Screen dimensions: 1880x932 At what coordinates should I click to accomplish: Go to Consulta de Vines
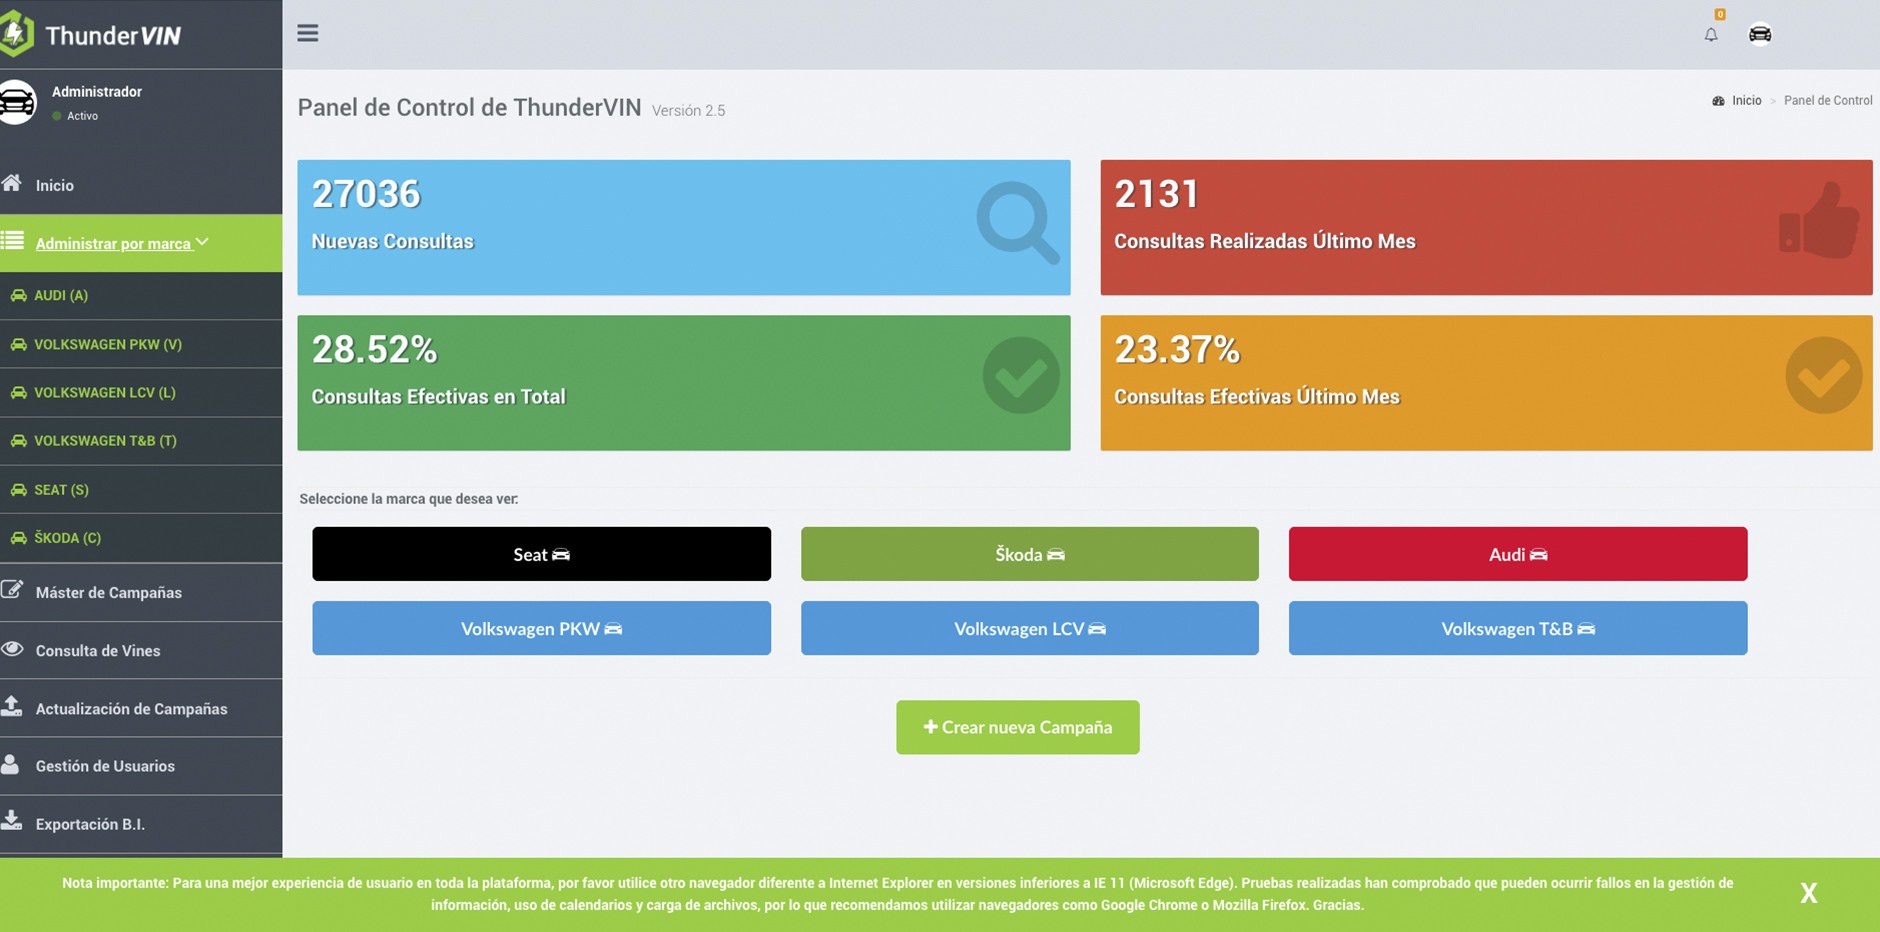(98, 650)
